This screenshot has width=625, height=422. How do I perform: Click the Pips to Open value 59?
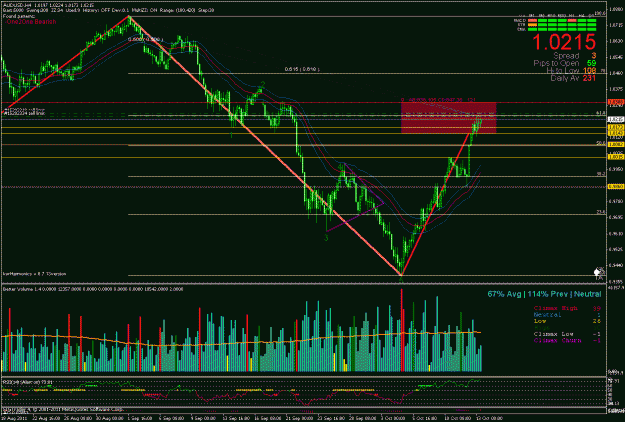click(592, 63)
